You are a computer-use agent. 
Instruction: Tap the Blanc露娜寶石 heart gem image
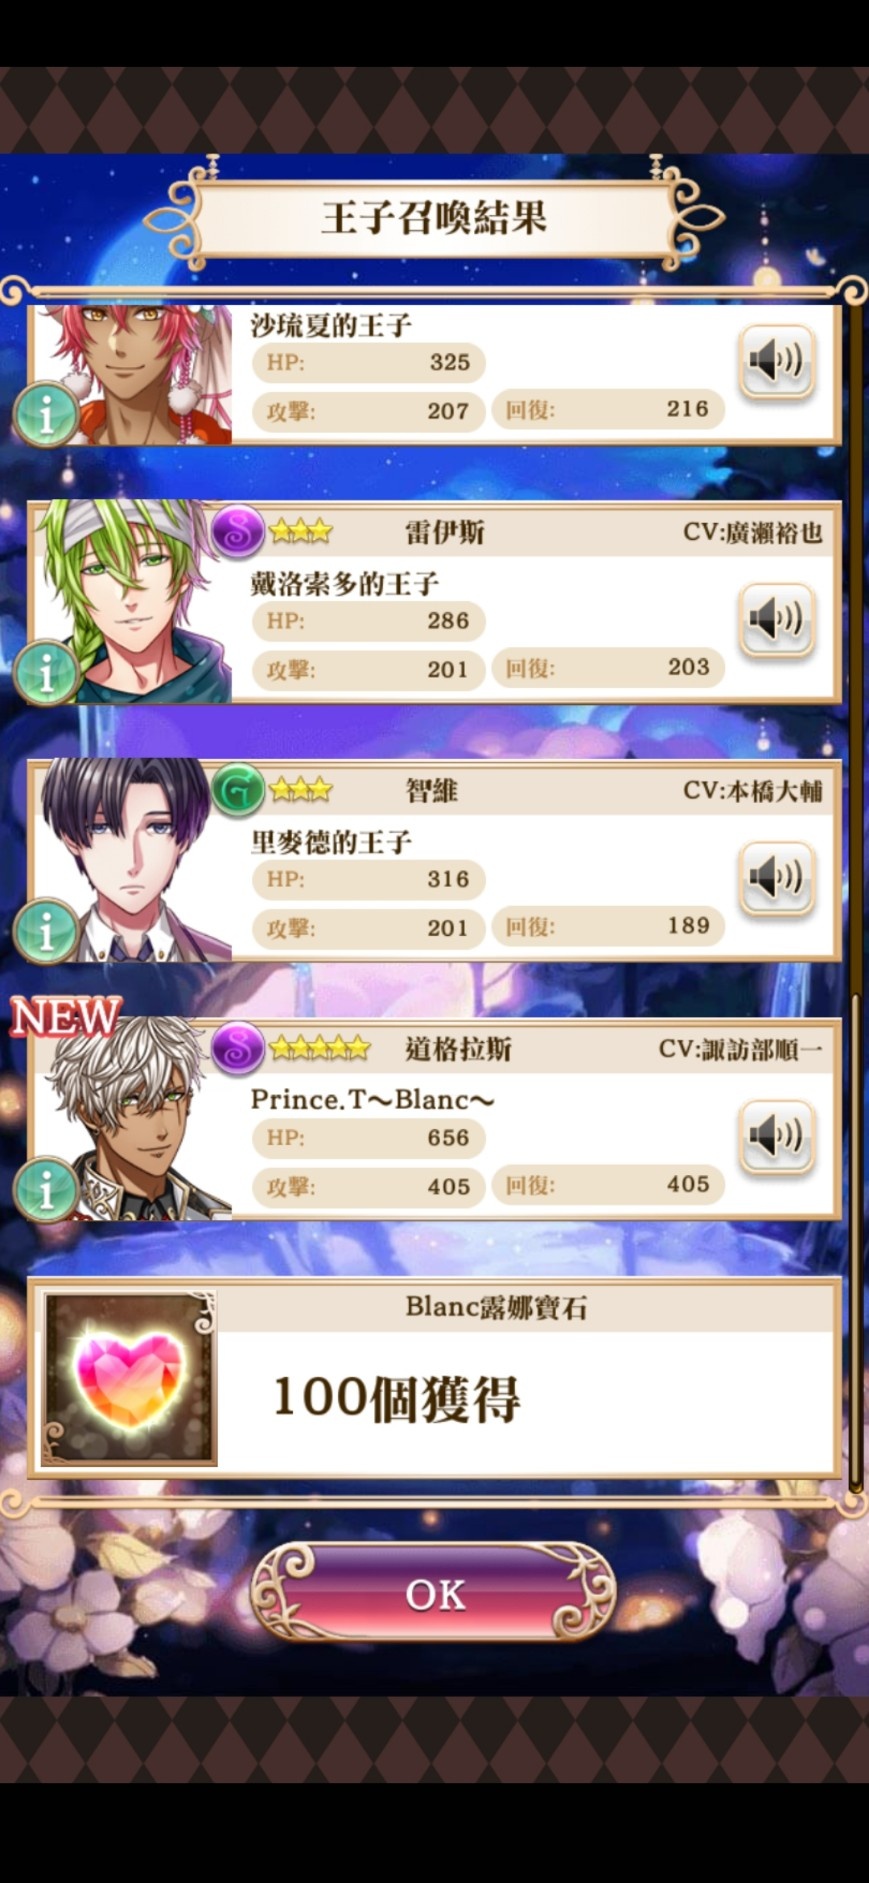(129, 1380)
